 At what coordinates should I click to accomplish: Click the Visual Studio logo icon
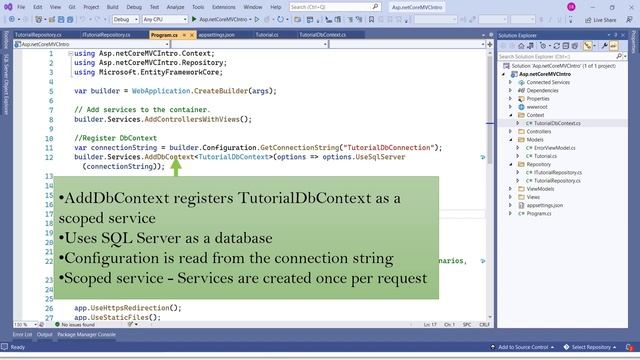click(8, 7)
